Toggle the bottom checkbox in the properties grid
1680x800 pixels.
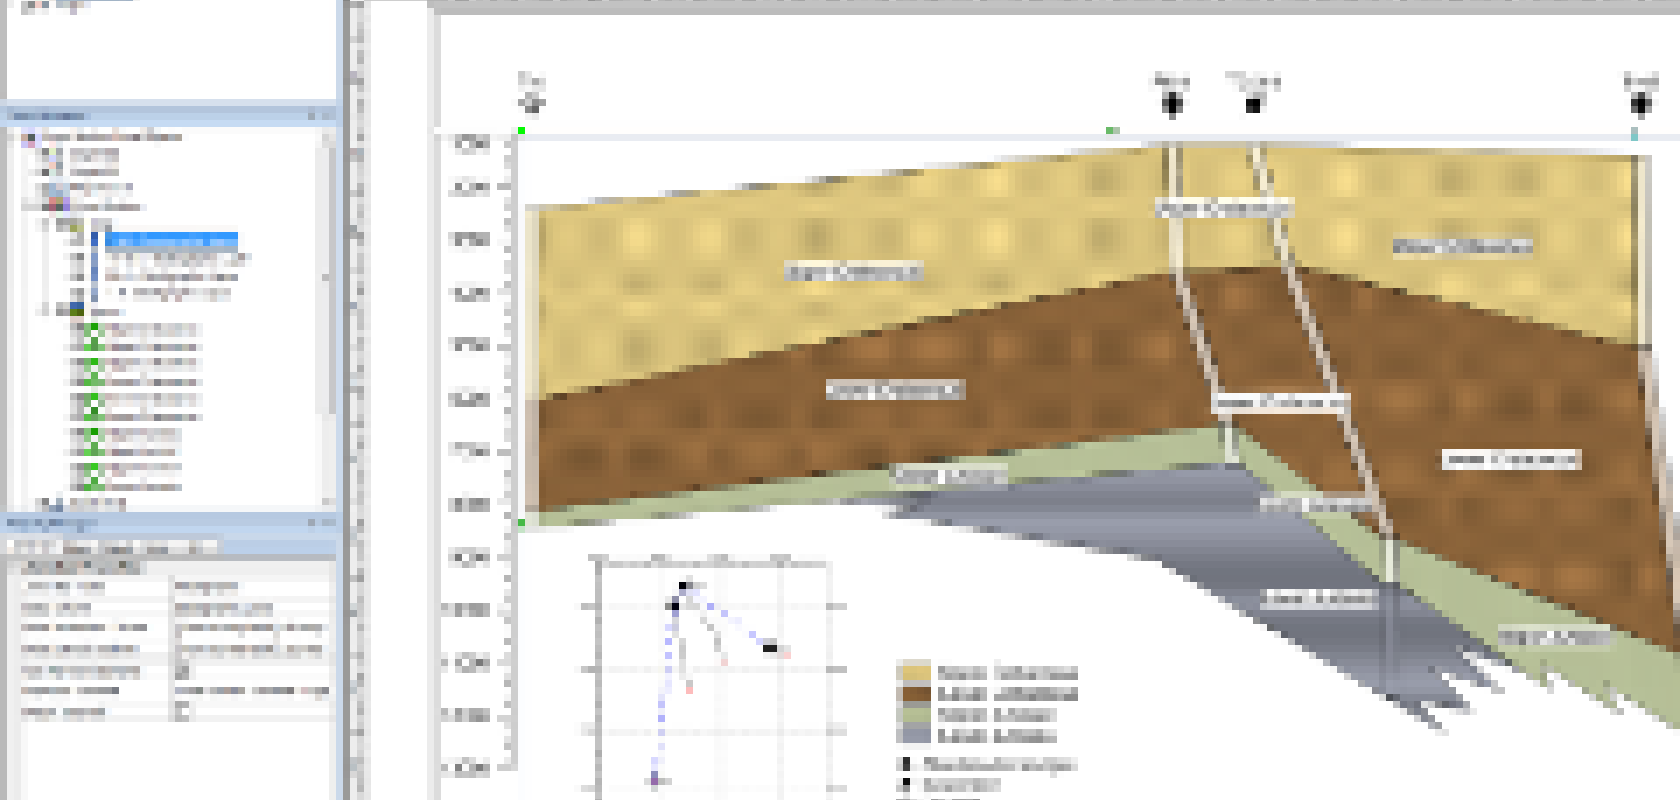182,711
